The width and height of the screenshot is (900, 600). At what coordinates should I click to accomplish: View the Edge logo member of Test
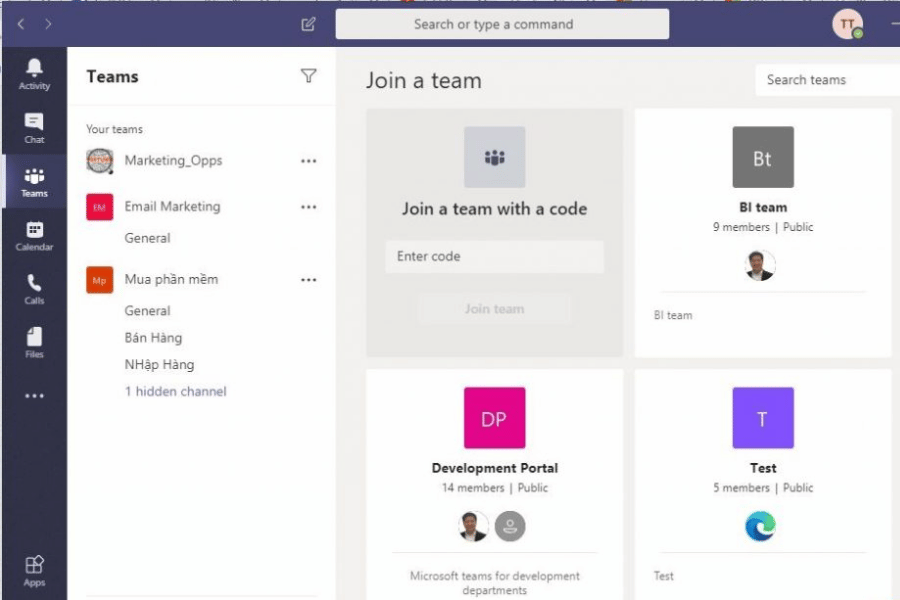coord(760,526)
